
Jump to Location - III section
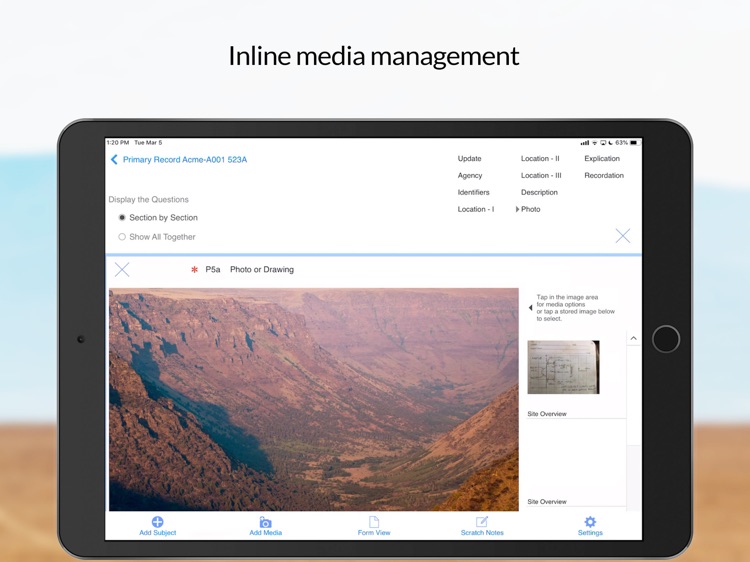click(x=541, y=176)
